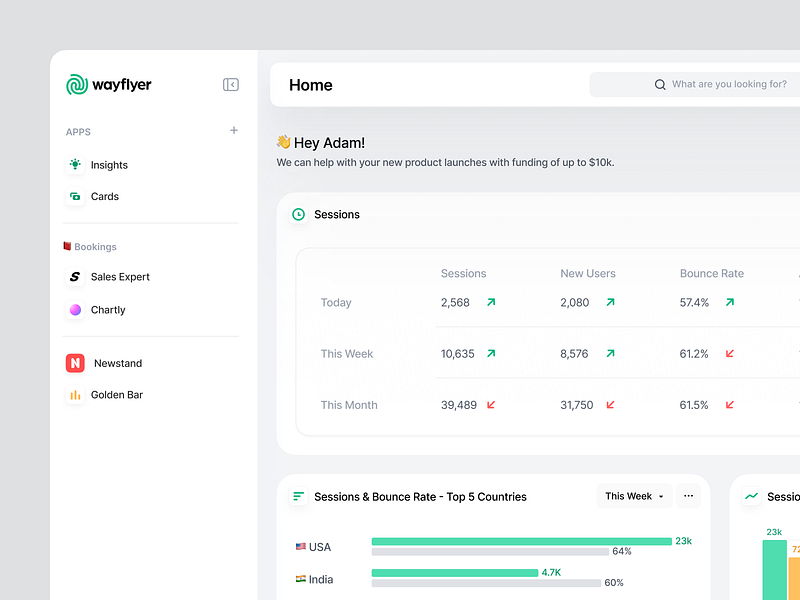Click the Sales Expert icon
Image resolution: width=800 pixels, height=600 pixels.
(75, 277)
